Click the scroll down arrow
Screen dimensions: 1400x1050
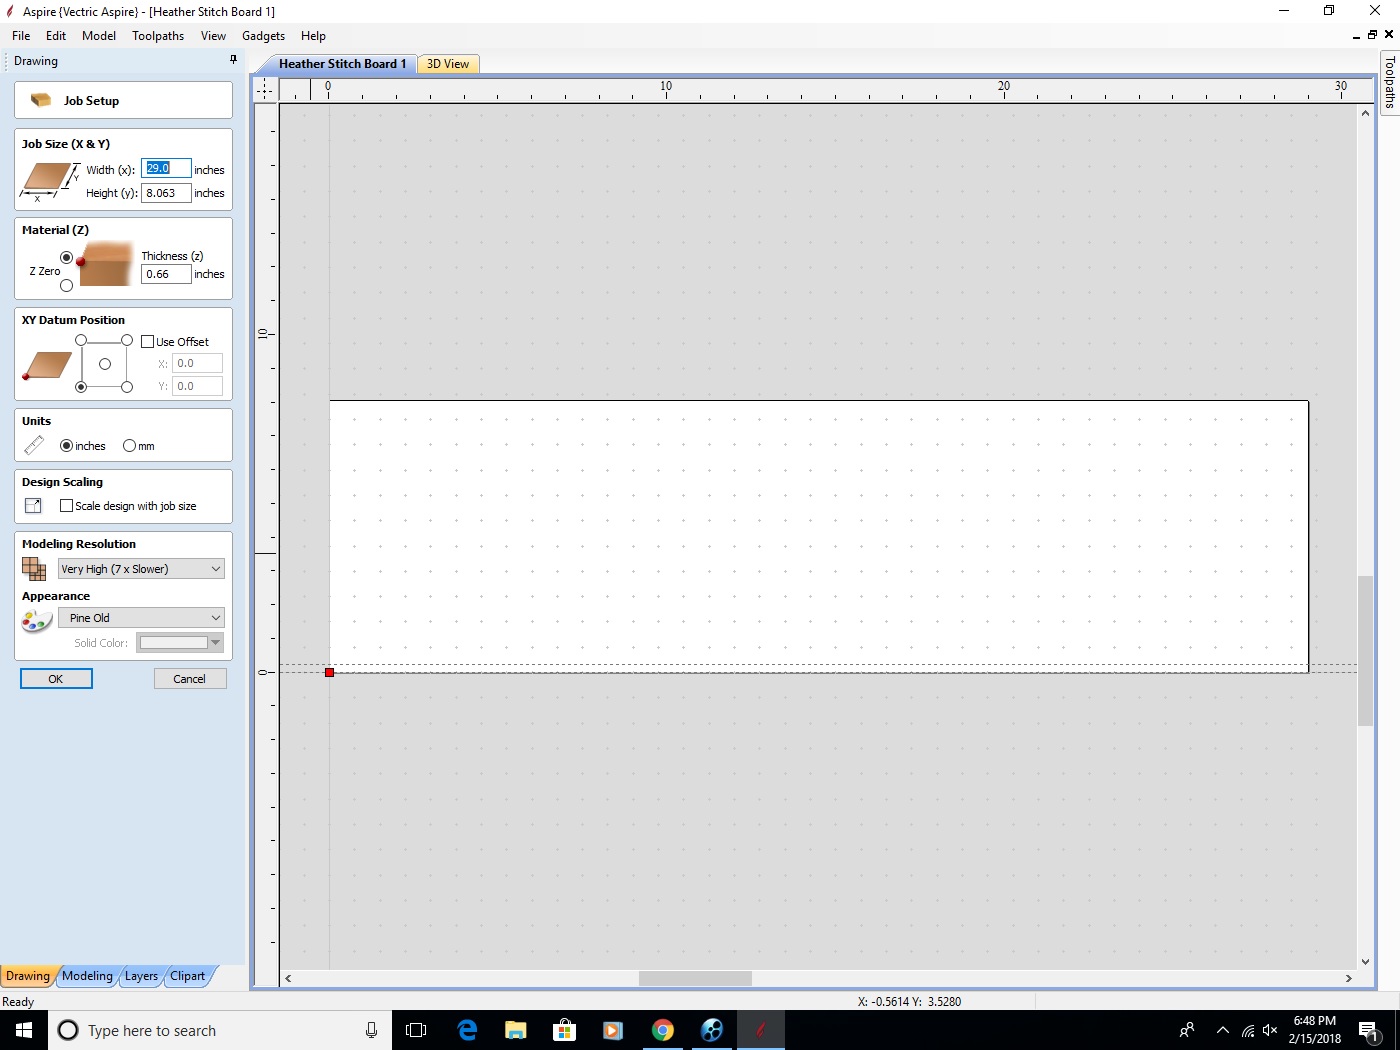[1365, 962]
